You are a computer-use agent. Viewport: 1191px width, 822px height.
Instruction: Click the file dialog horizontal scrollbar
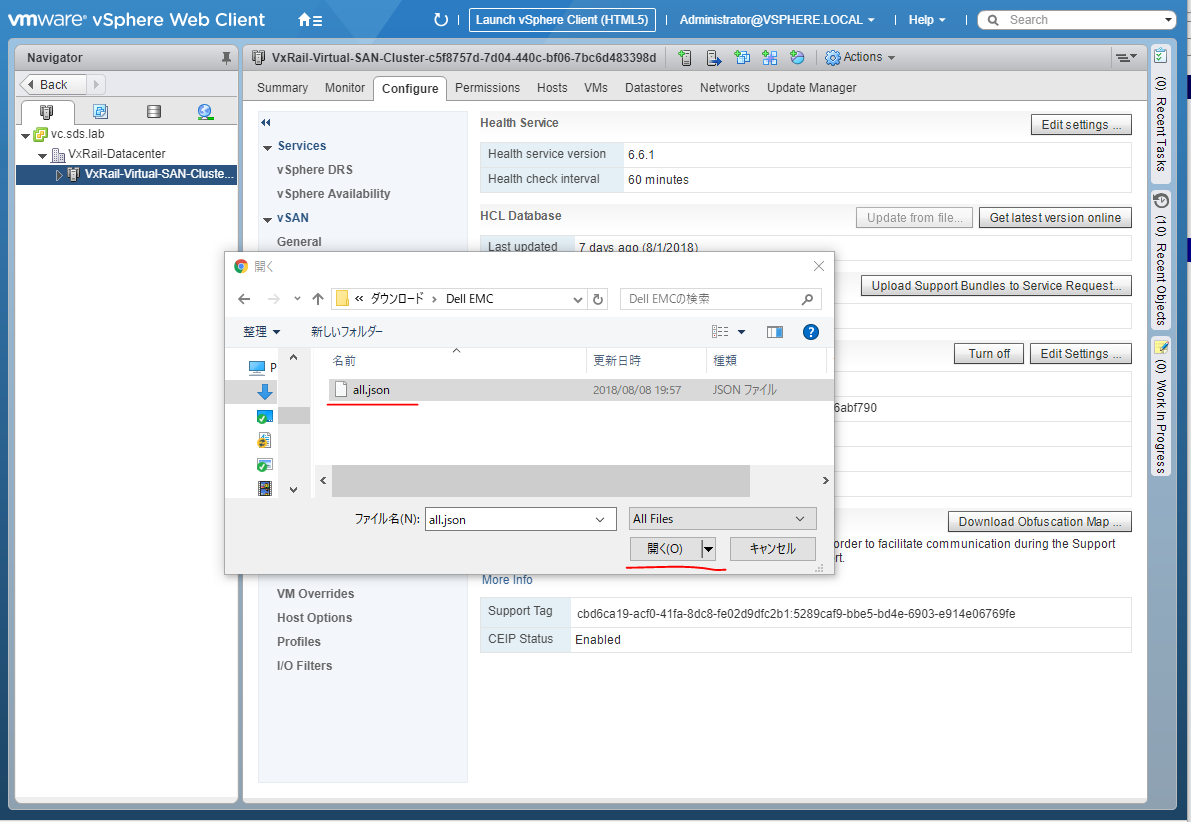pyautogui.click(x=541, y=481)
